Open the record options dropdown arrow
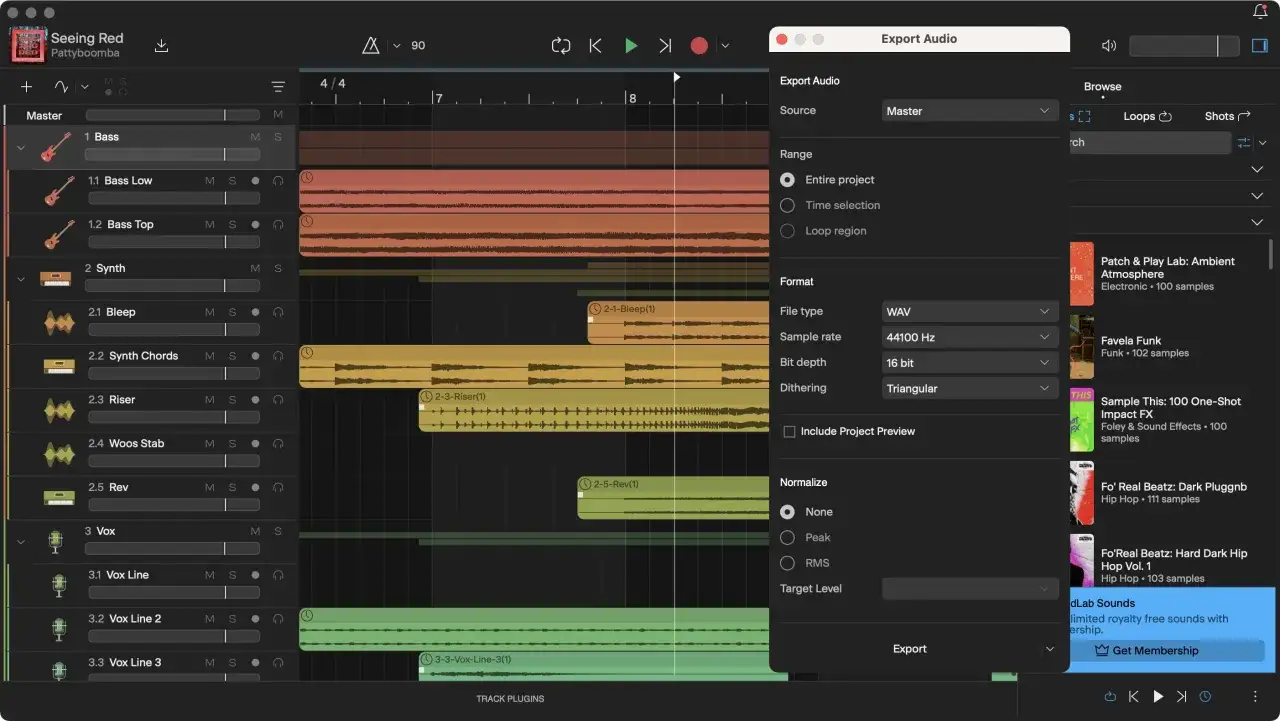 725,46
